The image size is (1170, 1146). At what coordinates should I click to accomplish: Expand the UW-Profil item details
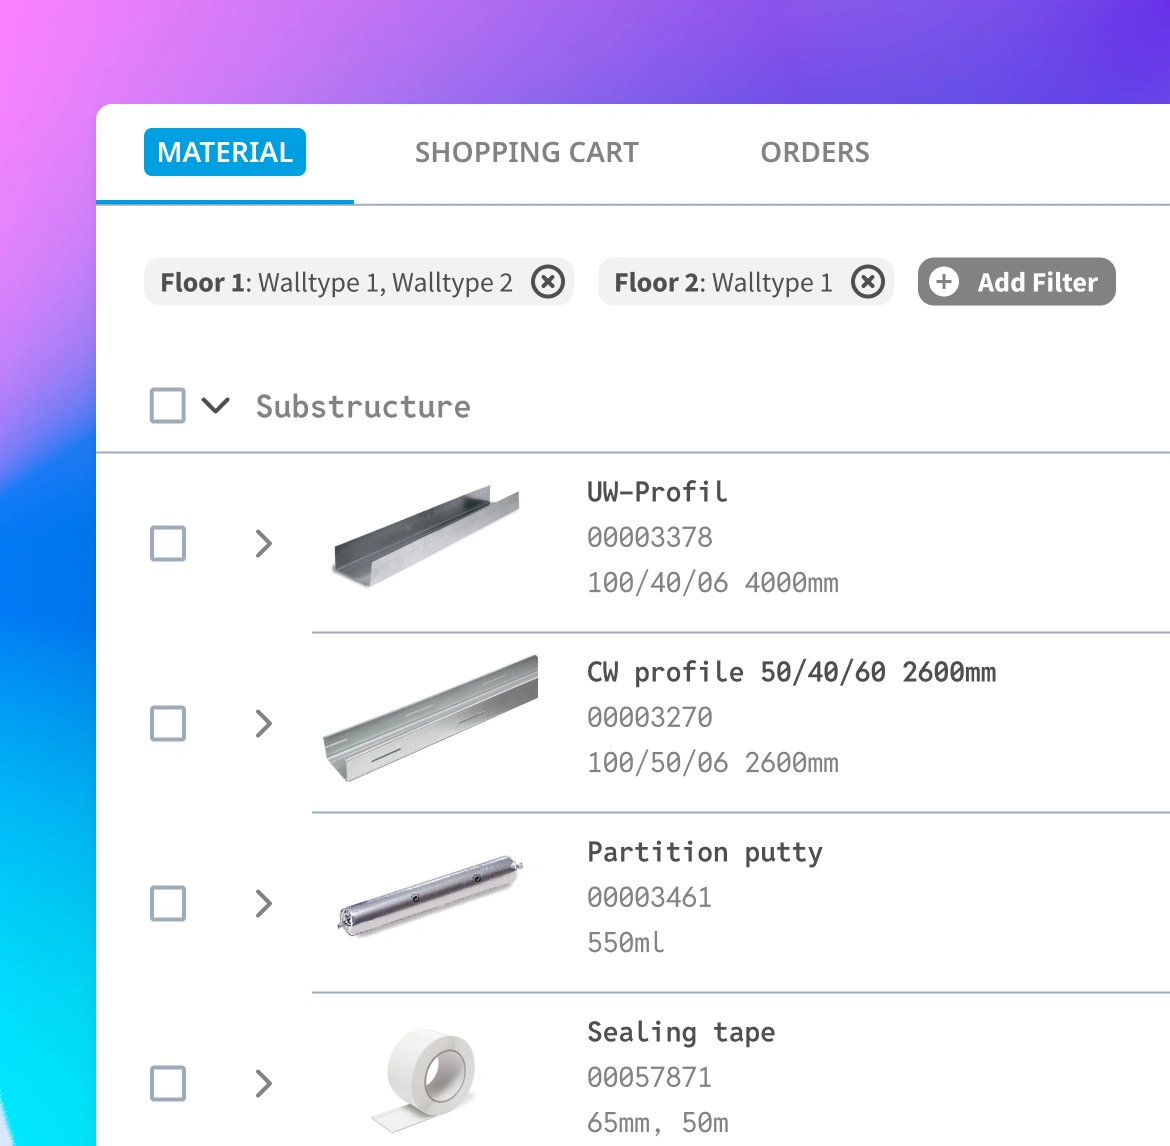point(263,543)
